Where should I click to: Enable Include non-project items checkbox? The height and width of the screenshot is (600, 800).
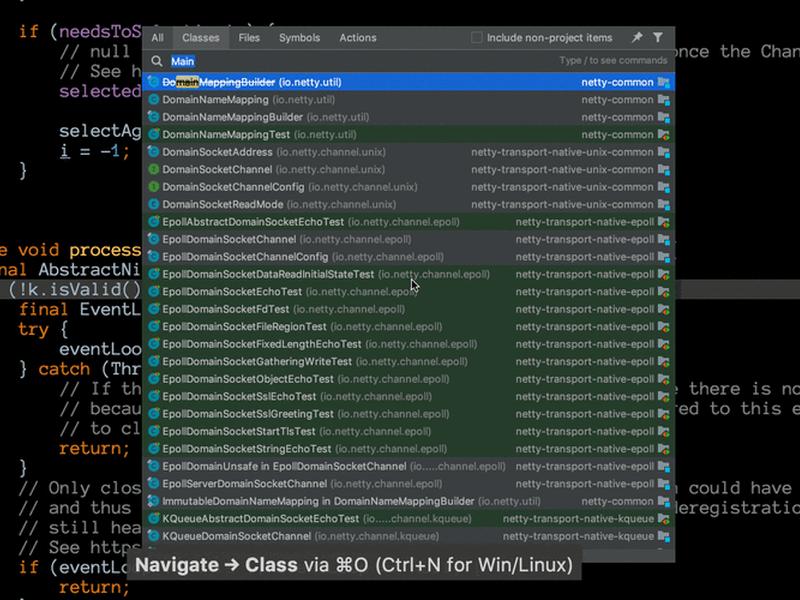[x=477, y=38]
